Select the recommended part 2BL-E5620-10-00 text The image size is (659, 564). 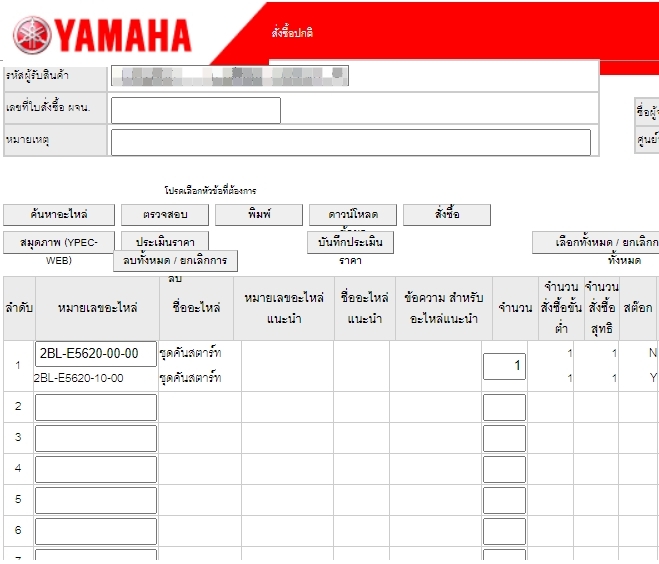79,378
